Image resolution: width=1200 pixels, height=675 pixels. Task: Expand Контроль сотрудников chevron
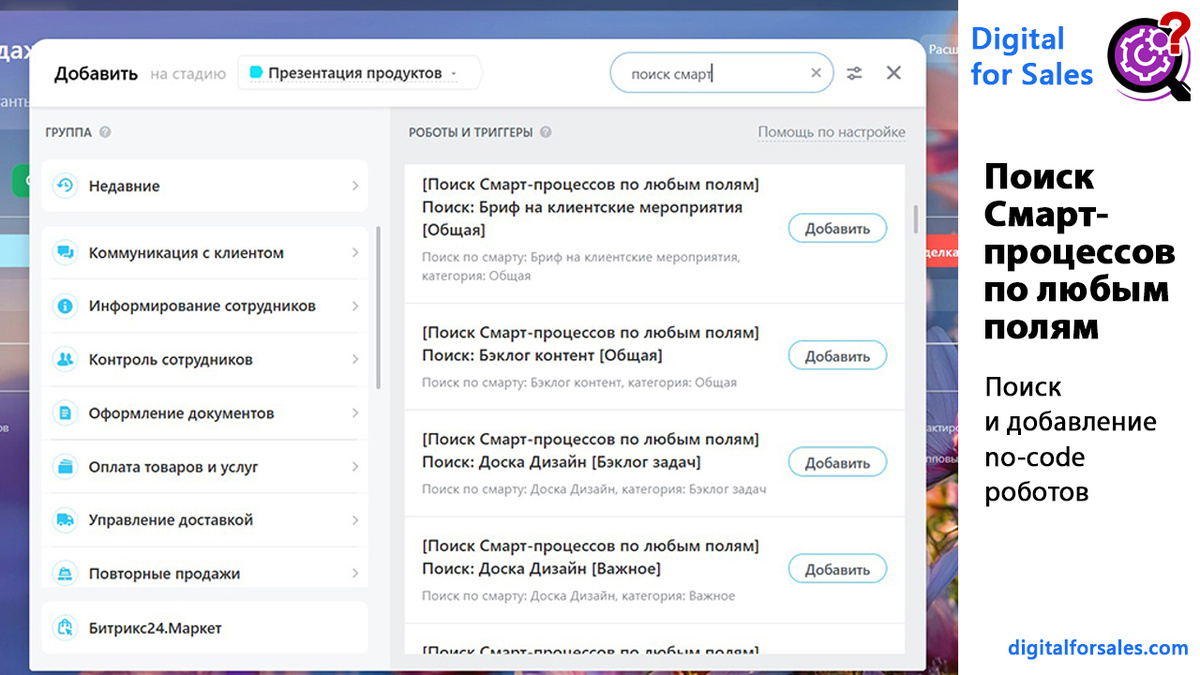click(355, 360)
